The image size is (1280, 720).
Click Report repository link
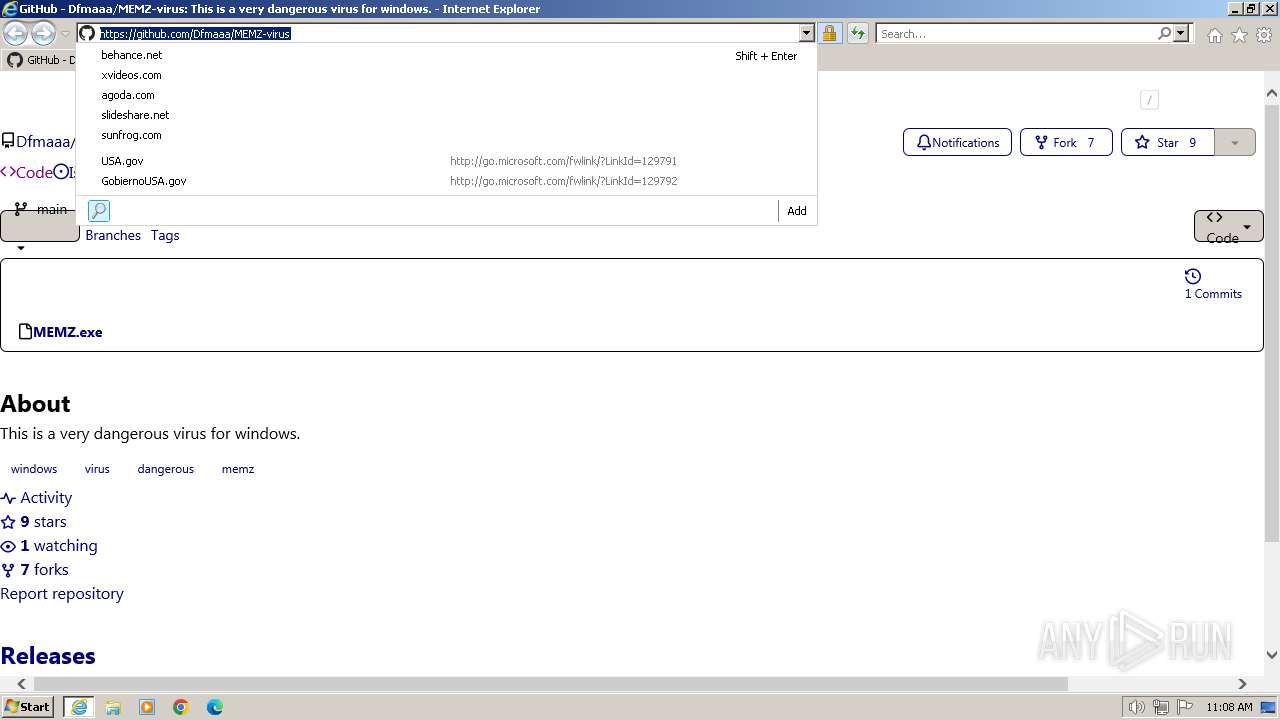point(62,593)
